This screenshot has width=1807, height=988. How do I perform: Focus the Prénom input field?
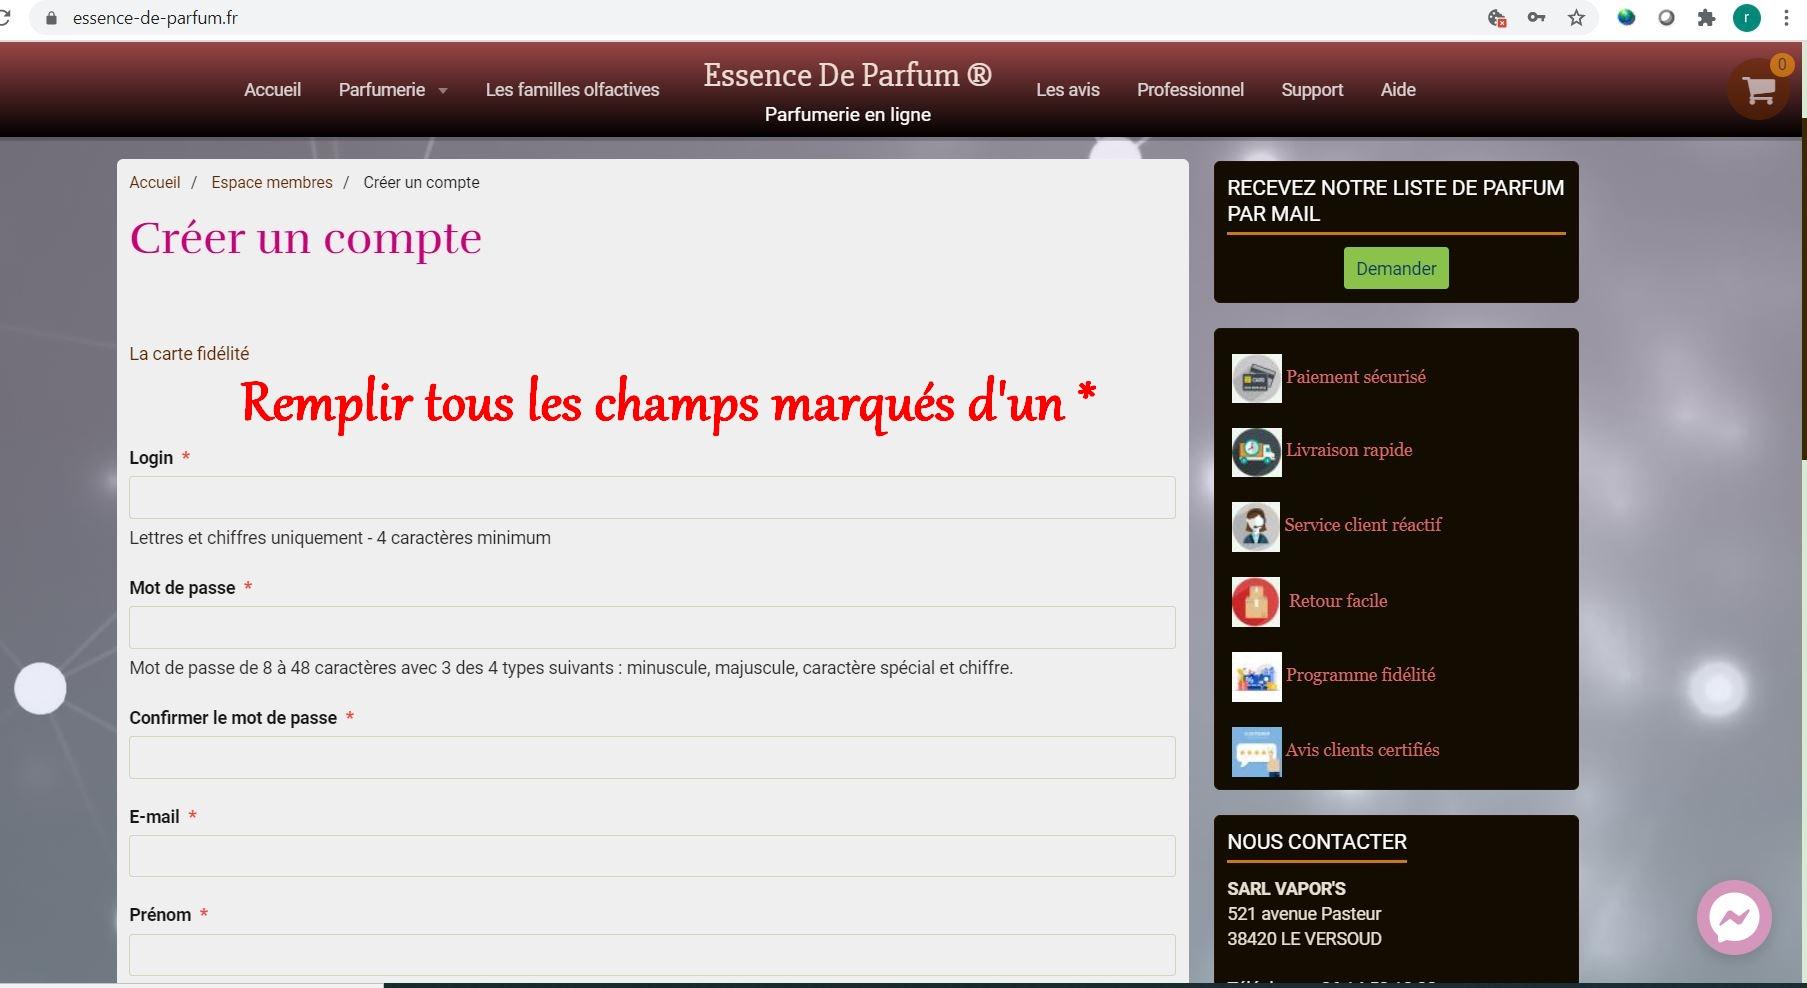(652, 955)
